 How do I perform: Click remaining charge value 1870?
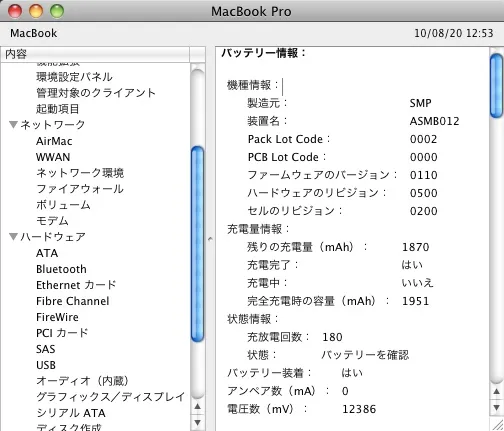[x=416, y=247]
